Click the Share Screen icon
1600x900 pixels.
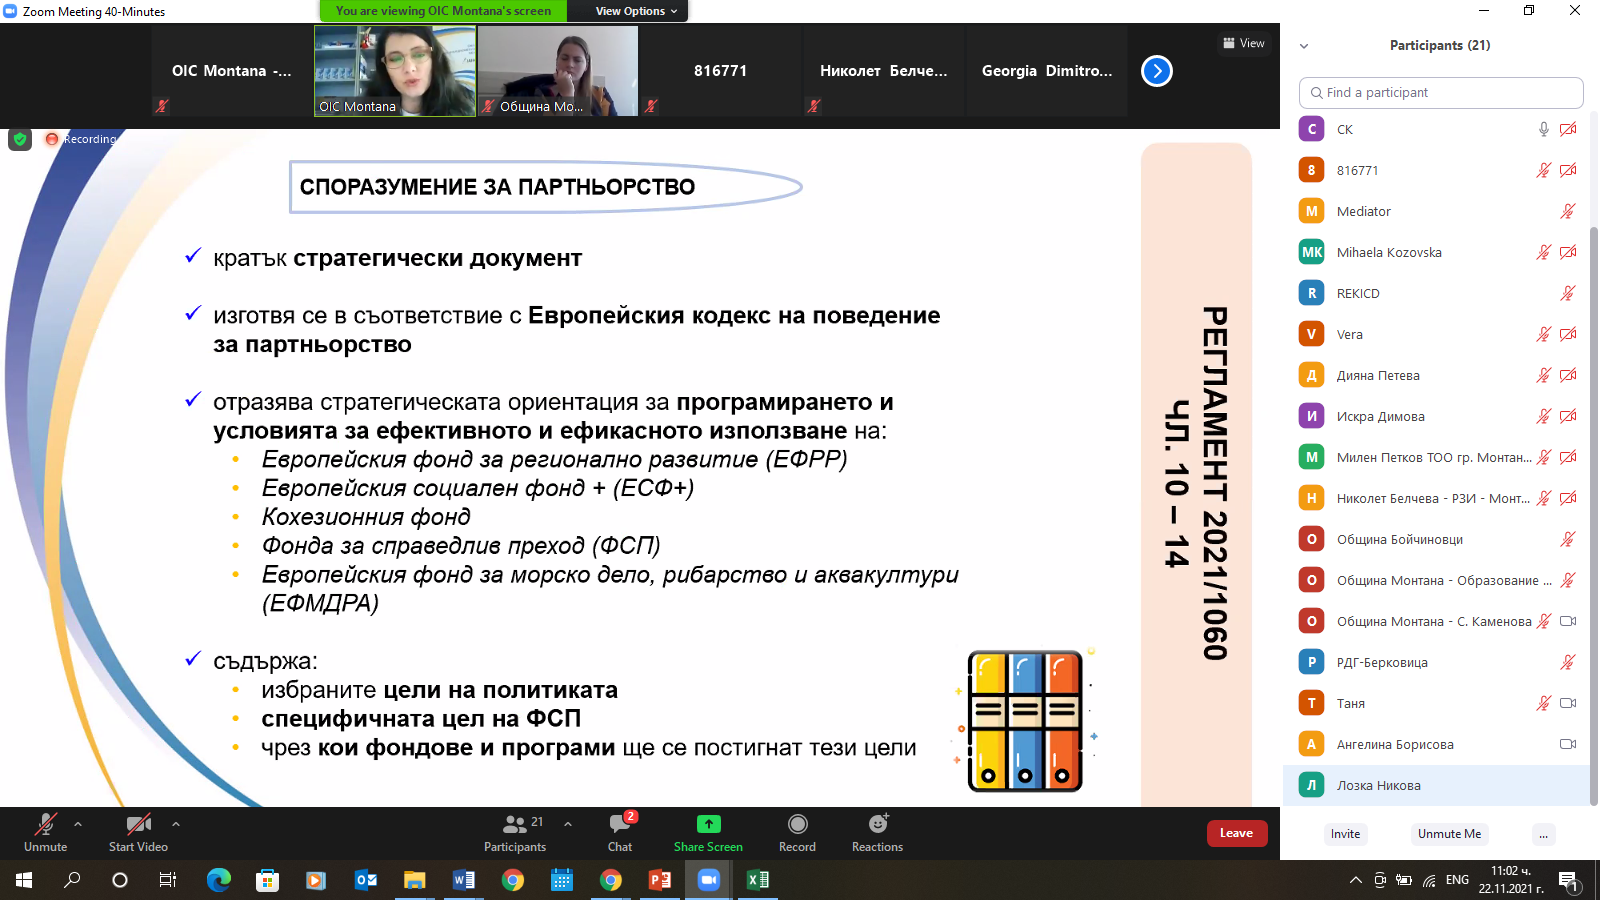pyautogui.click(x=708, y=825)
